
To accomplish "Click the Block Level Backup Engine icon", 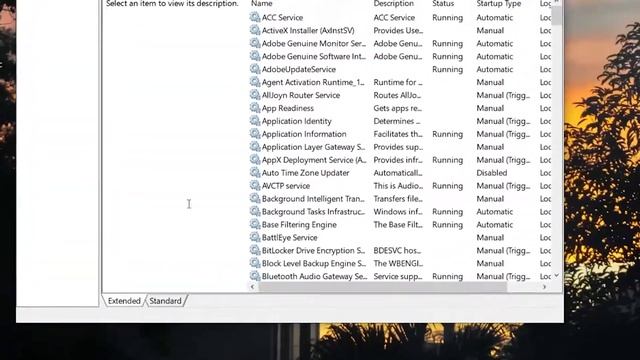I will point(255,263).
